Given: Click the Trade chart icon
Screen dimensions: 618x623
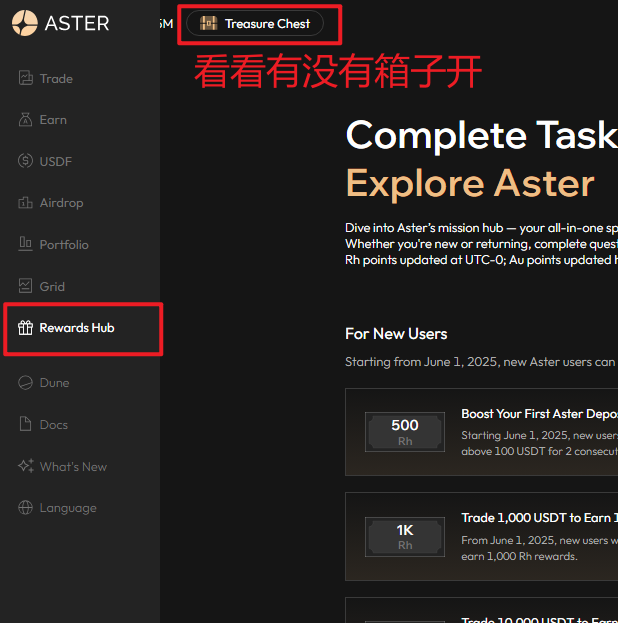Looking at the screenshot, I should point(25,78).
